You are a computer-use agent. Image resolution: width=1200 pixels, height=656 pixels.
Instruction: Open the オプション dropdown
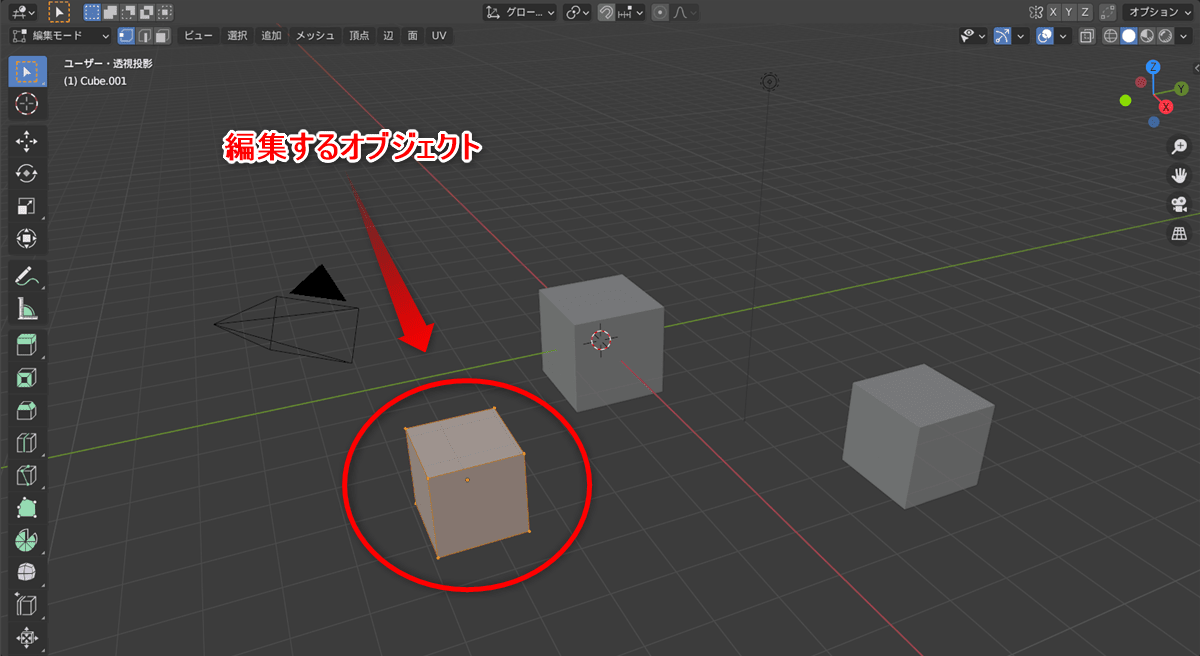click(1159, 12)
